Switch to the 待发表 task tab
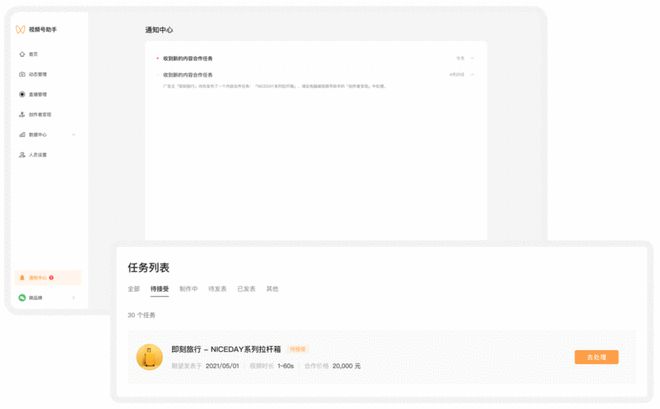 coord(217,289)
